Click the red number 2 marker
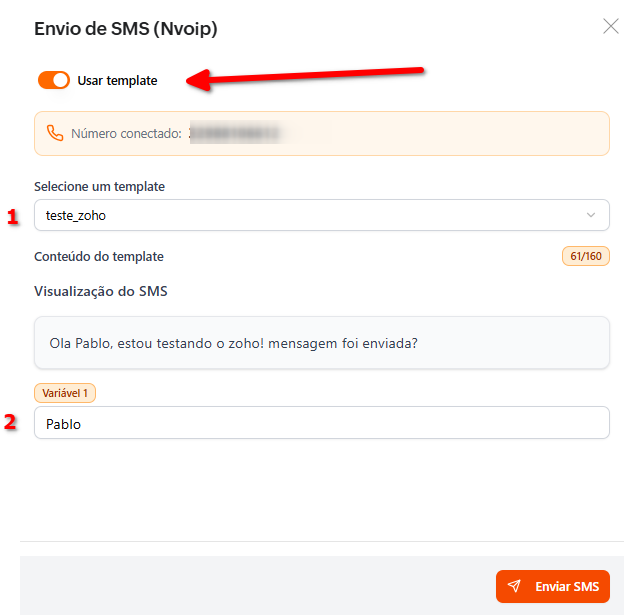The height and width of the screenshot is (615, 635). pyautogui.click(x=11, y=422)
